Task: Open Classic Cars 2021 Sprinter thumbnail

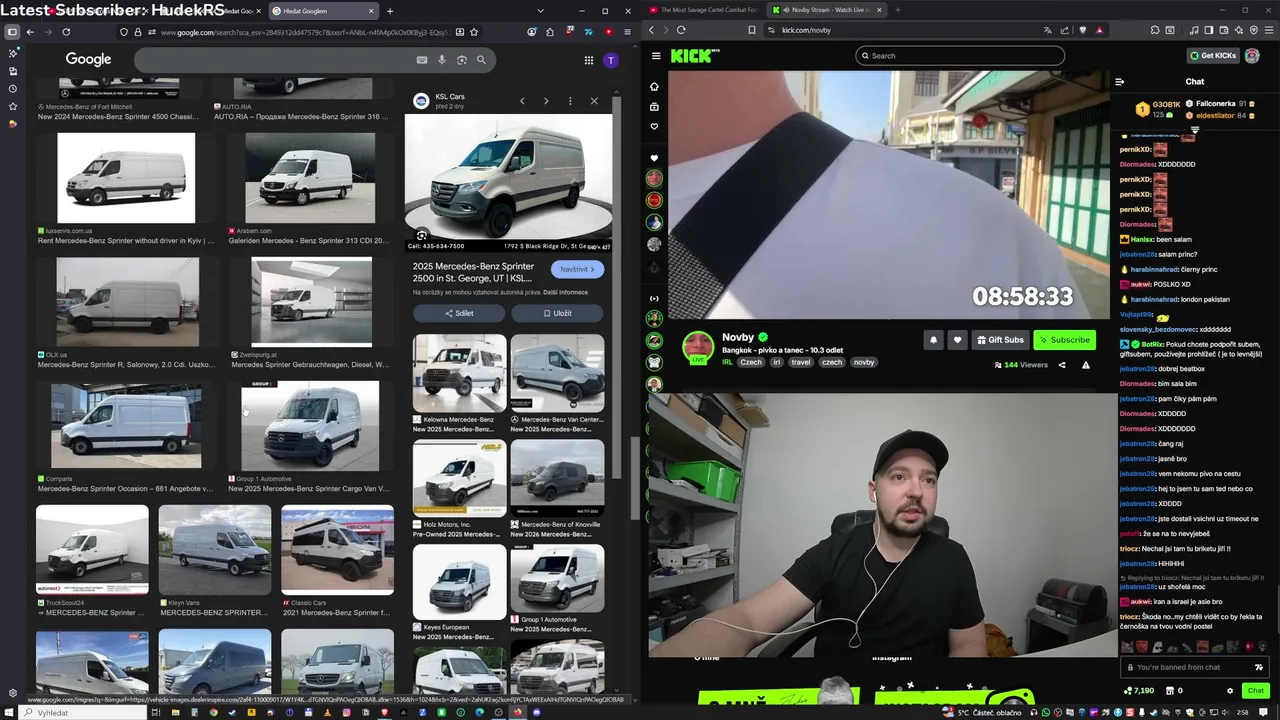Action: 337,550
